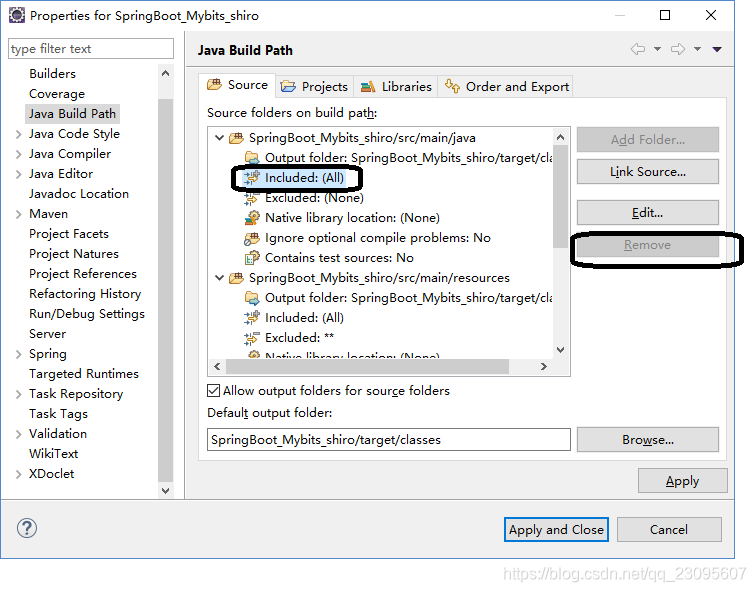
Task: Select the Included: (All) row under src/main/java
Action: pyautogui.click(x=294, y=178)
